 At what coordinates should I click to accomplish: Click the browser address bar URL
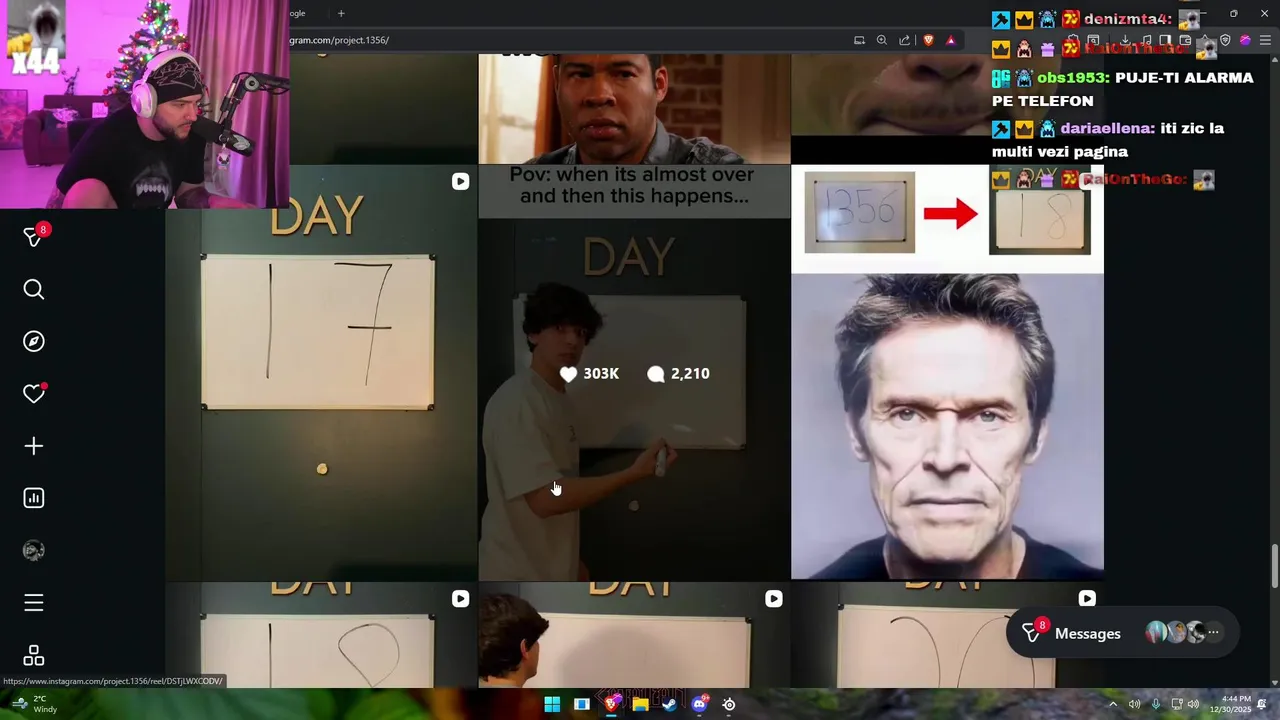click(x=340, y=40)
